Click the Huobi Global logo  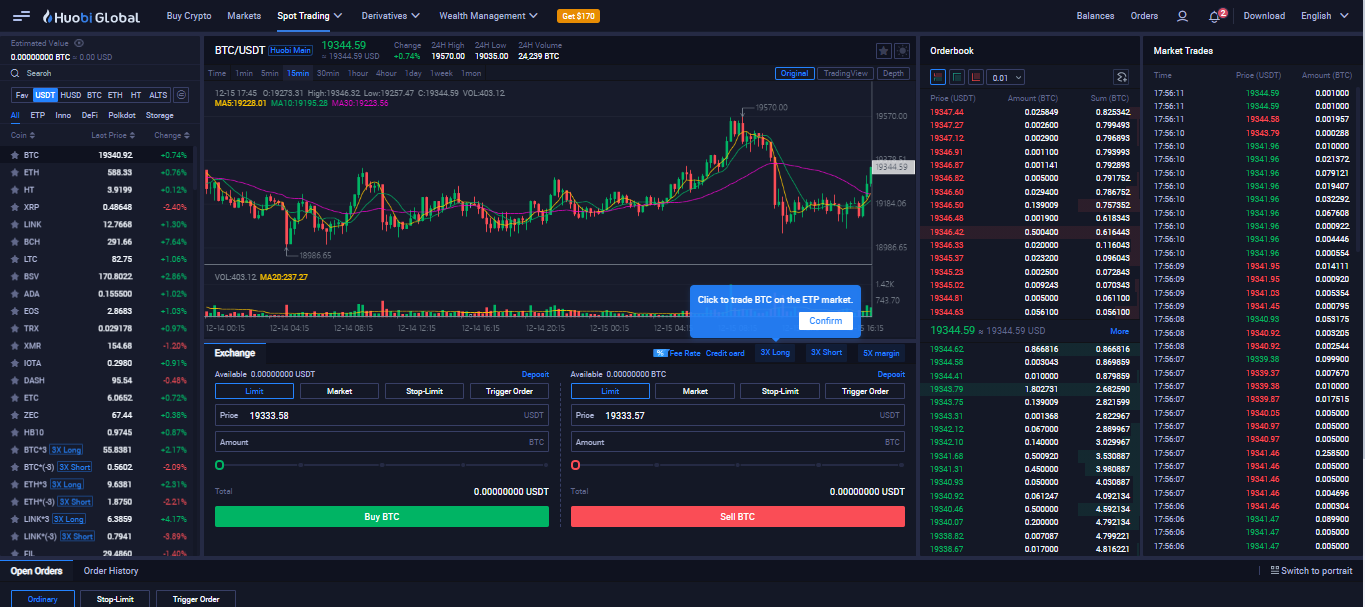[x=91, y=16]
